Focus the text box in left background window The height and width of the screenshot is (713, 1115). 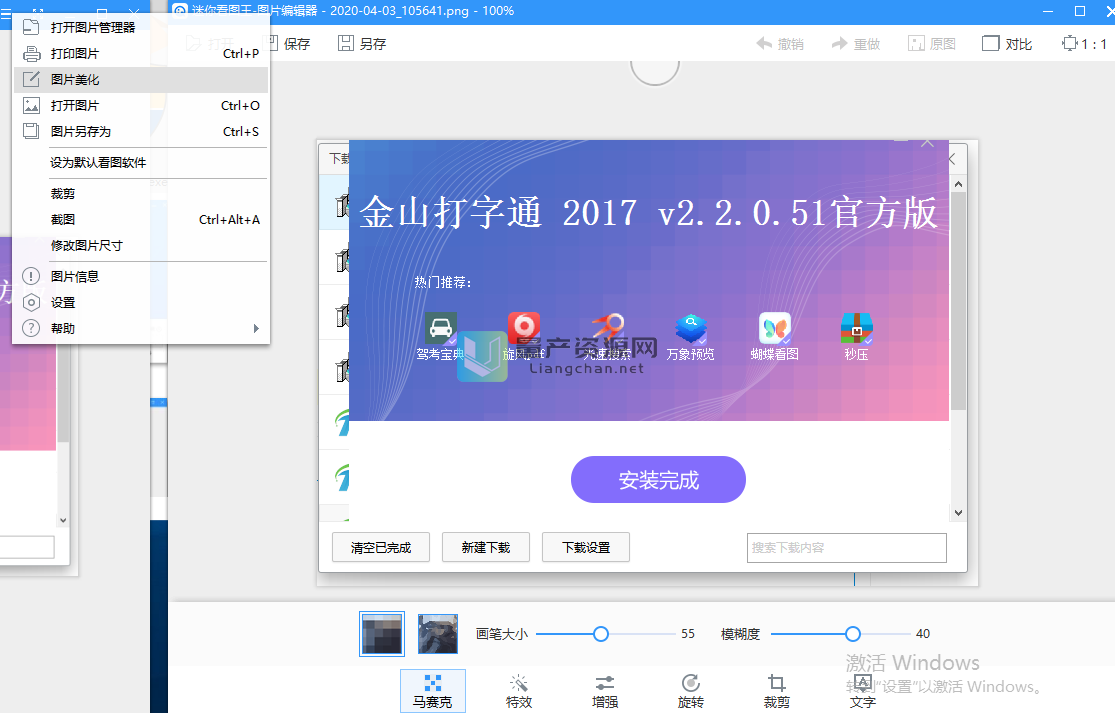[27, 547]
